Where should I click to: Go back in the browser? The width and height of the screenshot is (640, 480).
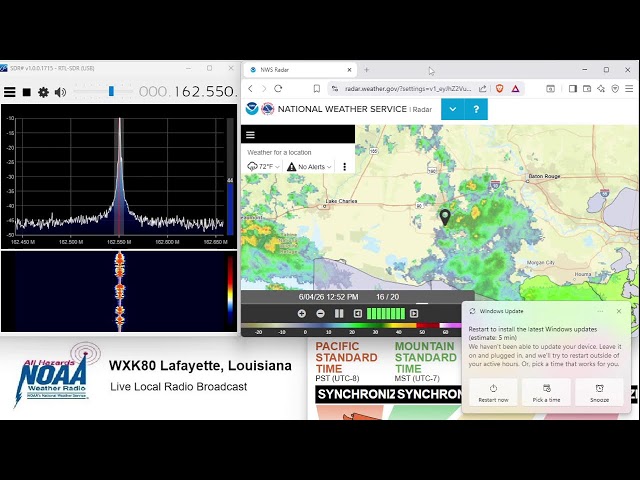(x=251, y=89)
